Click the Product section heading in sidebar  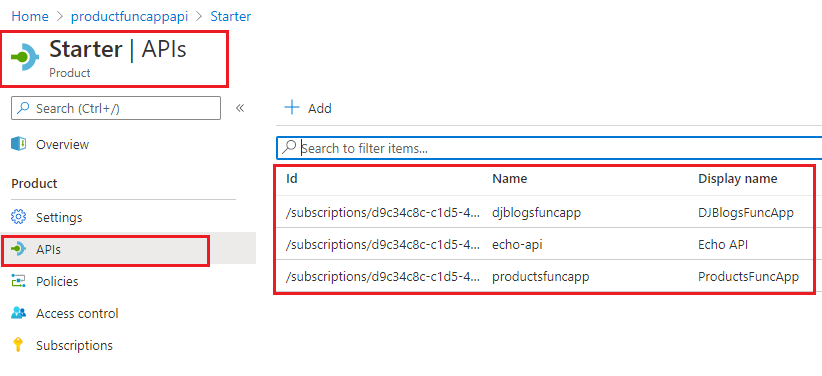(34, 184)
